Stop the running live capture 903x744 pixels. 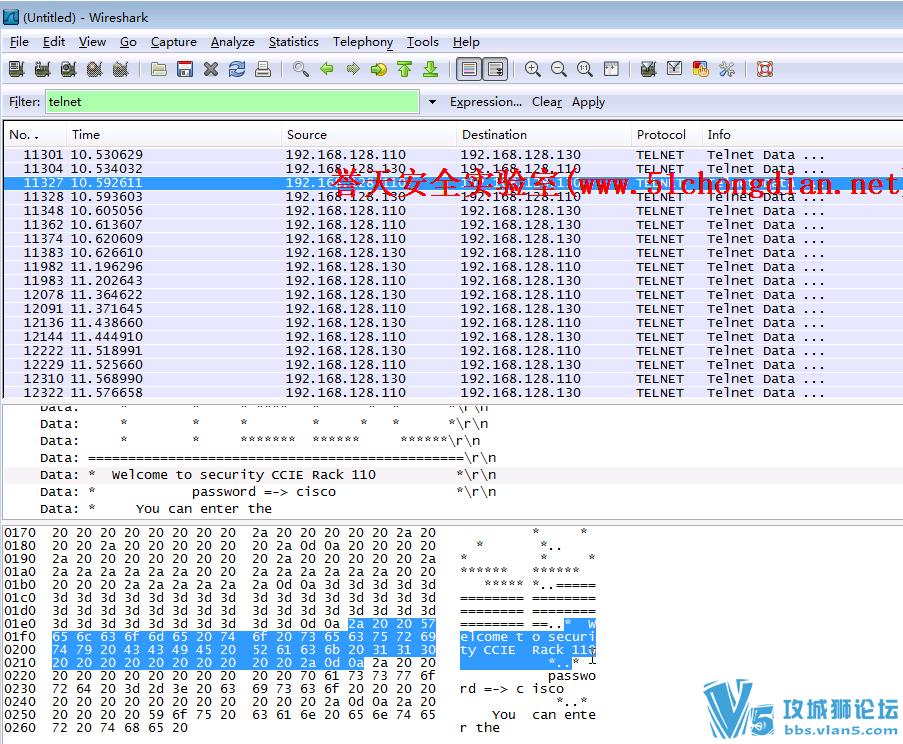click(94, 69)
